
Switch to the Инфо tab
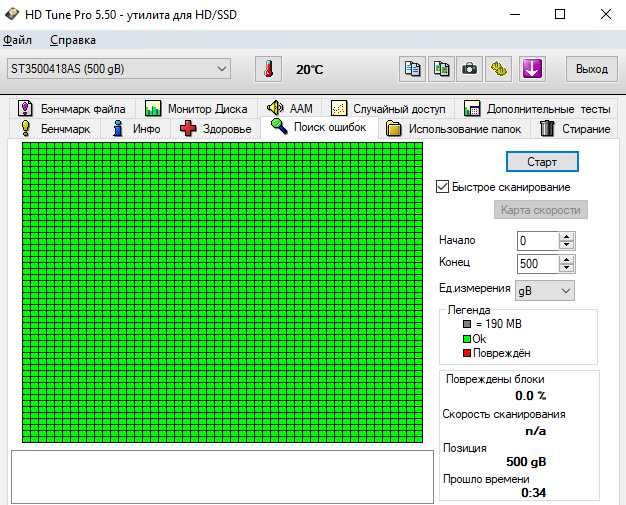(137, 129)
